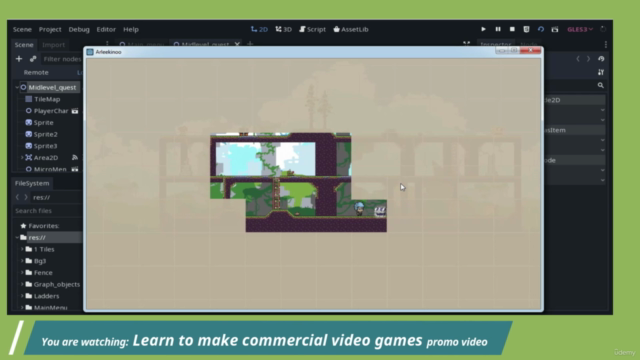Click the FileSystem dock tab
This screenshot has height=360, width=640.
pyautogui.click(x=32, y=183)
